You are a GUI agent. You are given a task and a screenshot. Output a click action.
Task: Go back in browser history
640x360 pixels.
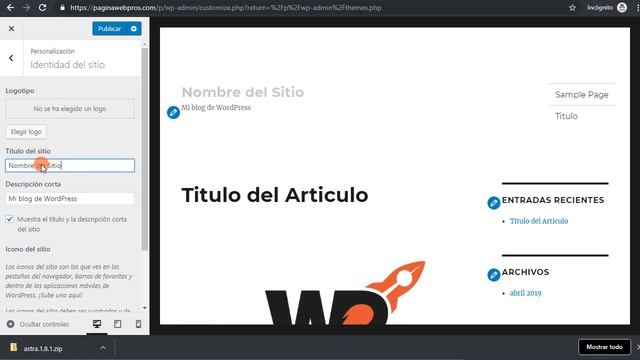click(x=10, y=7)
